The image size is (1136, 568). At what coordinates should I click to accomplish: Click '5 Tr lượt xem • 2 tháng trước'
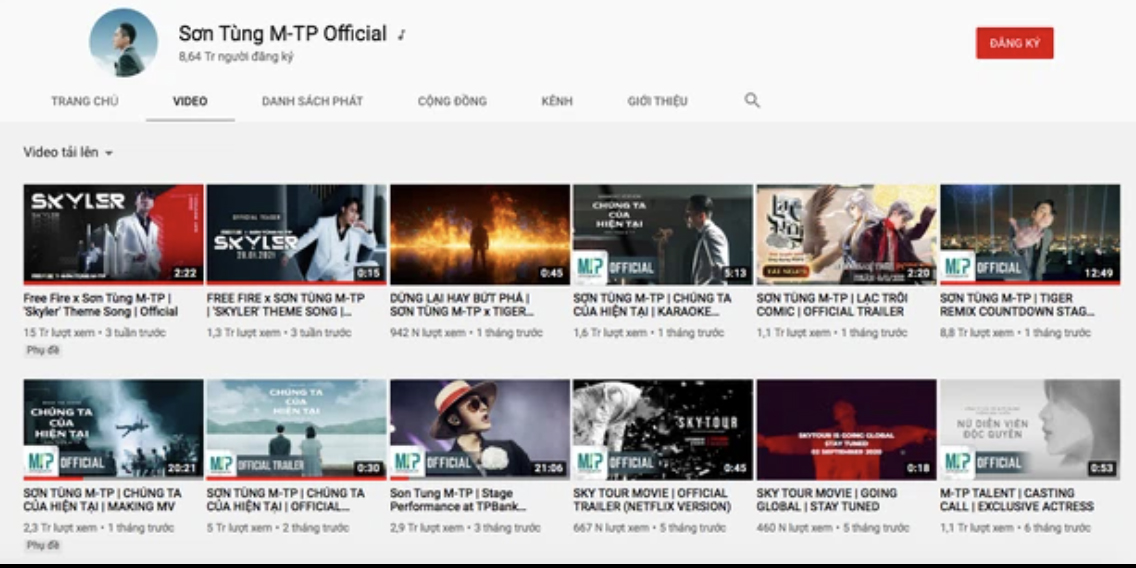[277, 528]
